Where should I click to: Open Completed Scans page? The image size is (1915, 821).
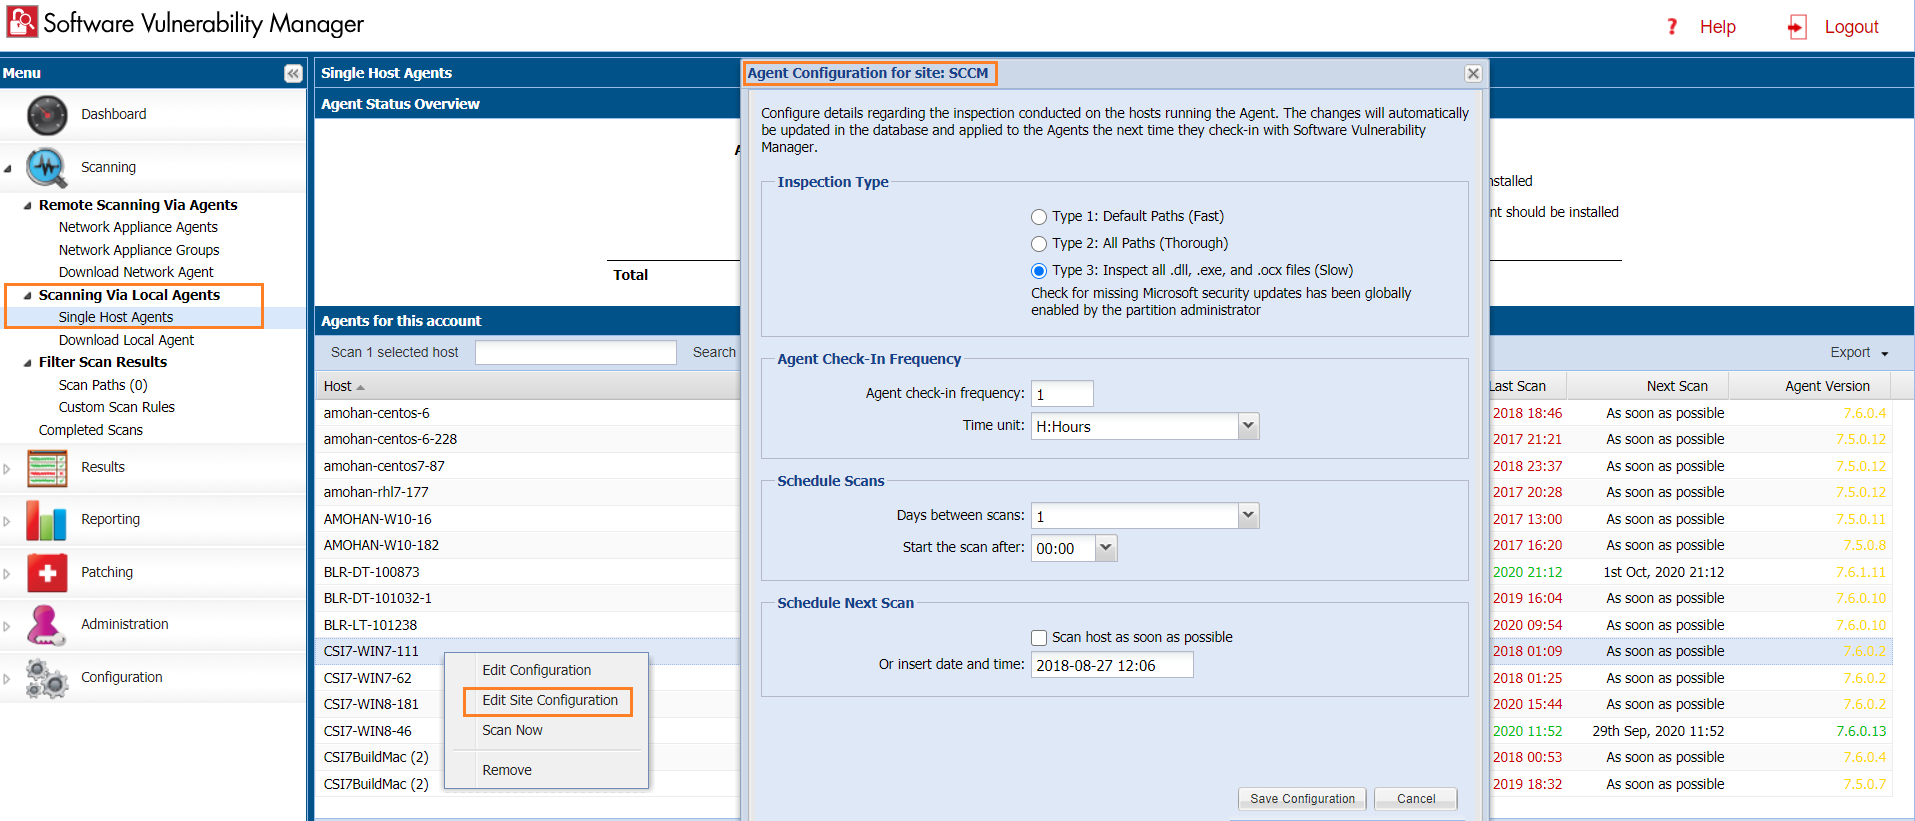click(x=91, y=430)
